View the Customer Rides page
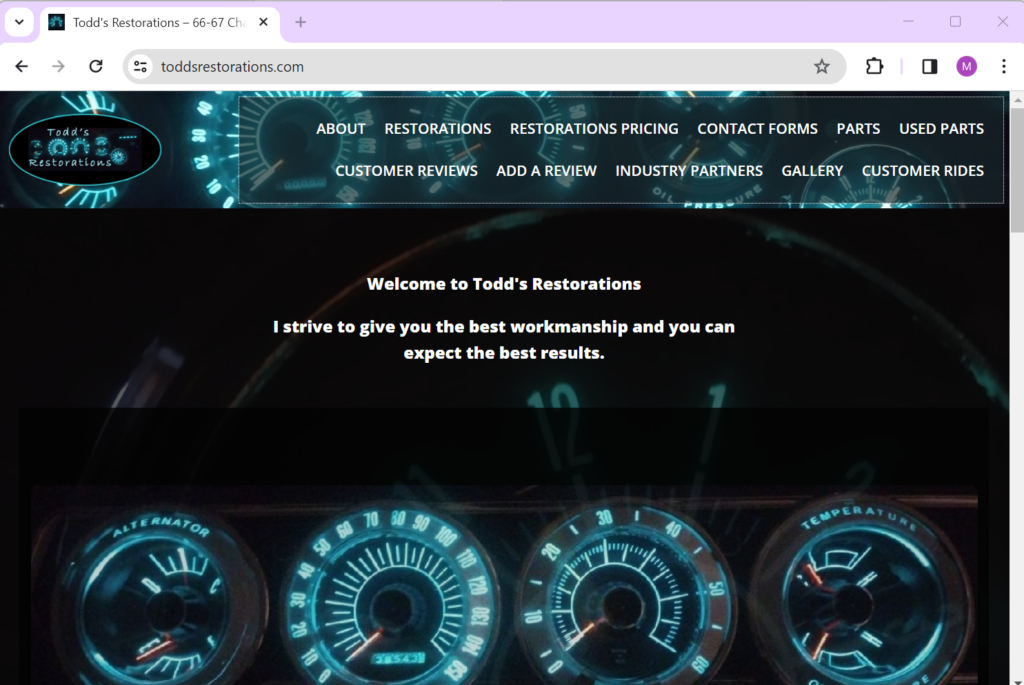Viewport: 1024px width, 685px height. (x=923, y=170)
